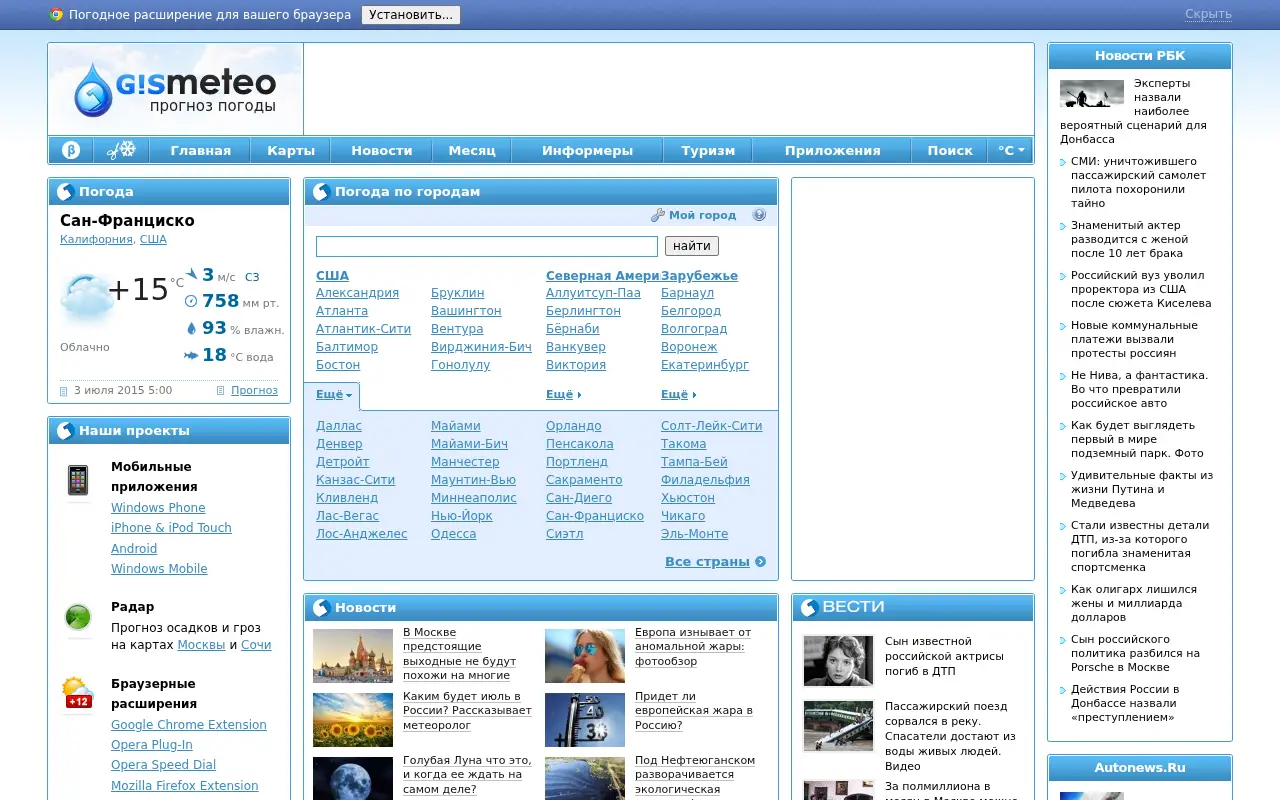Open the Туризм menu item
This screenshot has height=800, width=1280.
click(x=708, y=150)
